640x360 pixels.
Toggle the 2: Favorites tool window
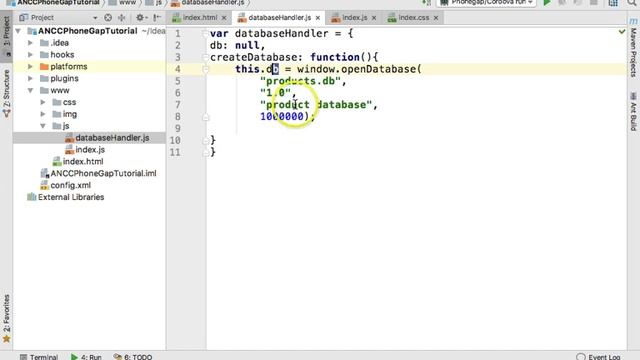(6, 318)
